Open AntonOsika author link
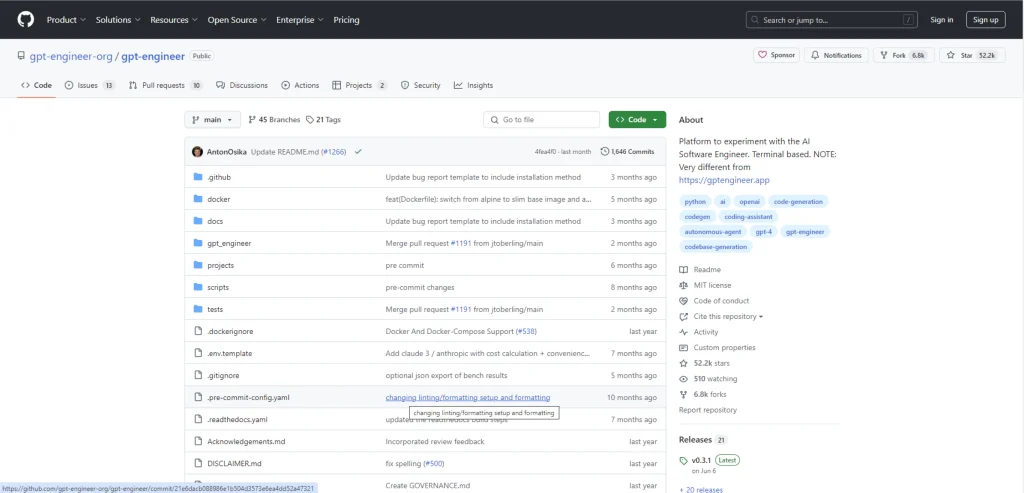This screenshot has height=493, width=1024. pos(227,151)
